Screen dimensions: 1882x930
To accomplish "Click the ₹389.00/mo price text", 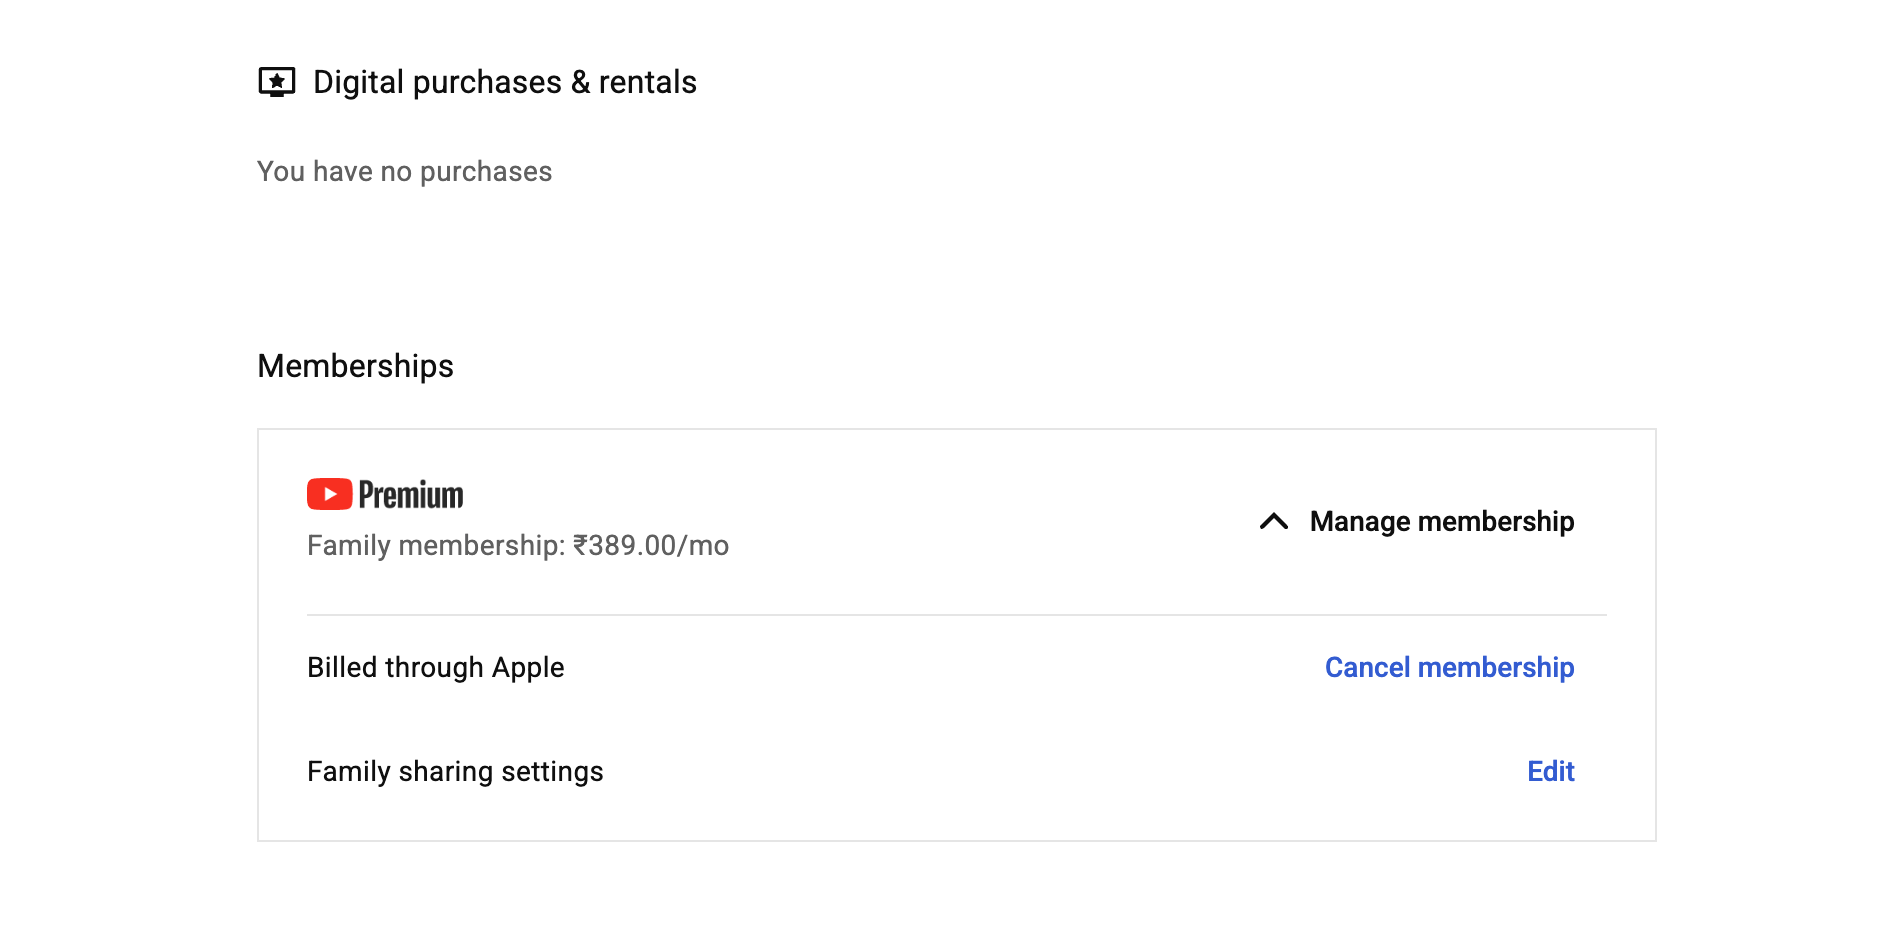I will tap(651, 545).
